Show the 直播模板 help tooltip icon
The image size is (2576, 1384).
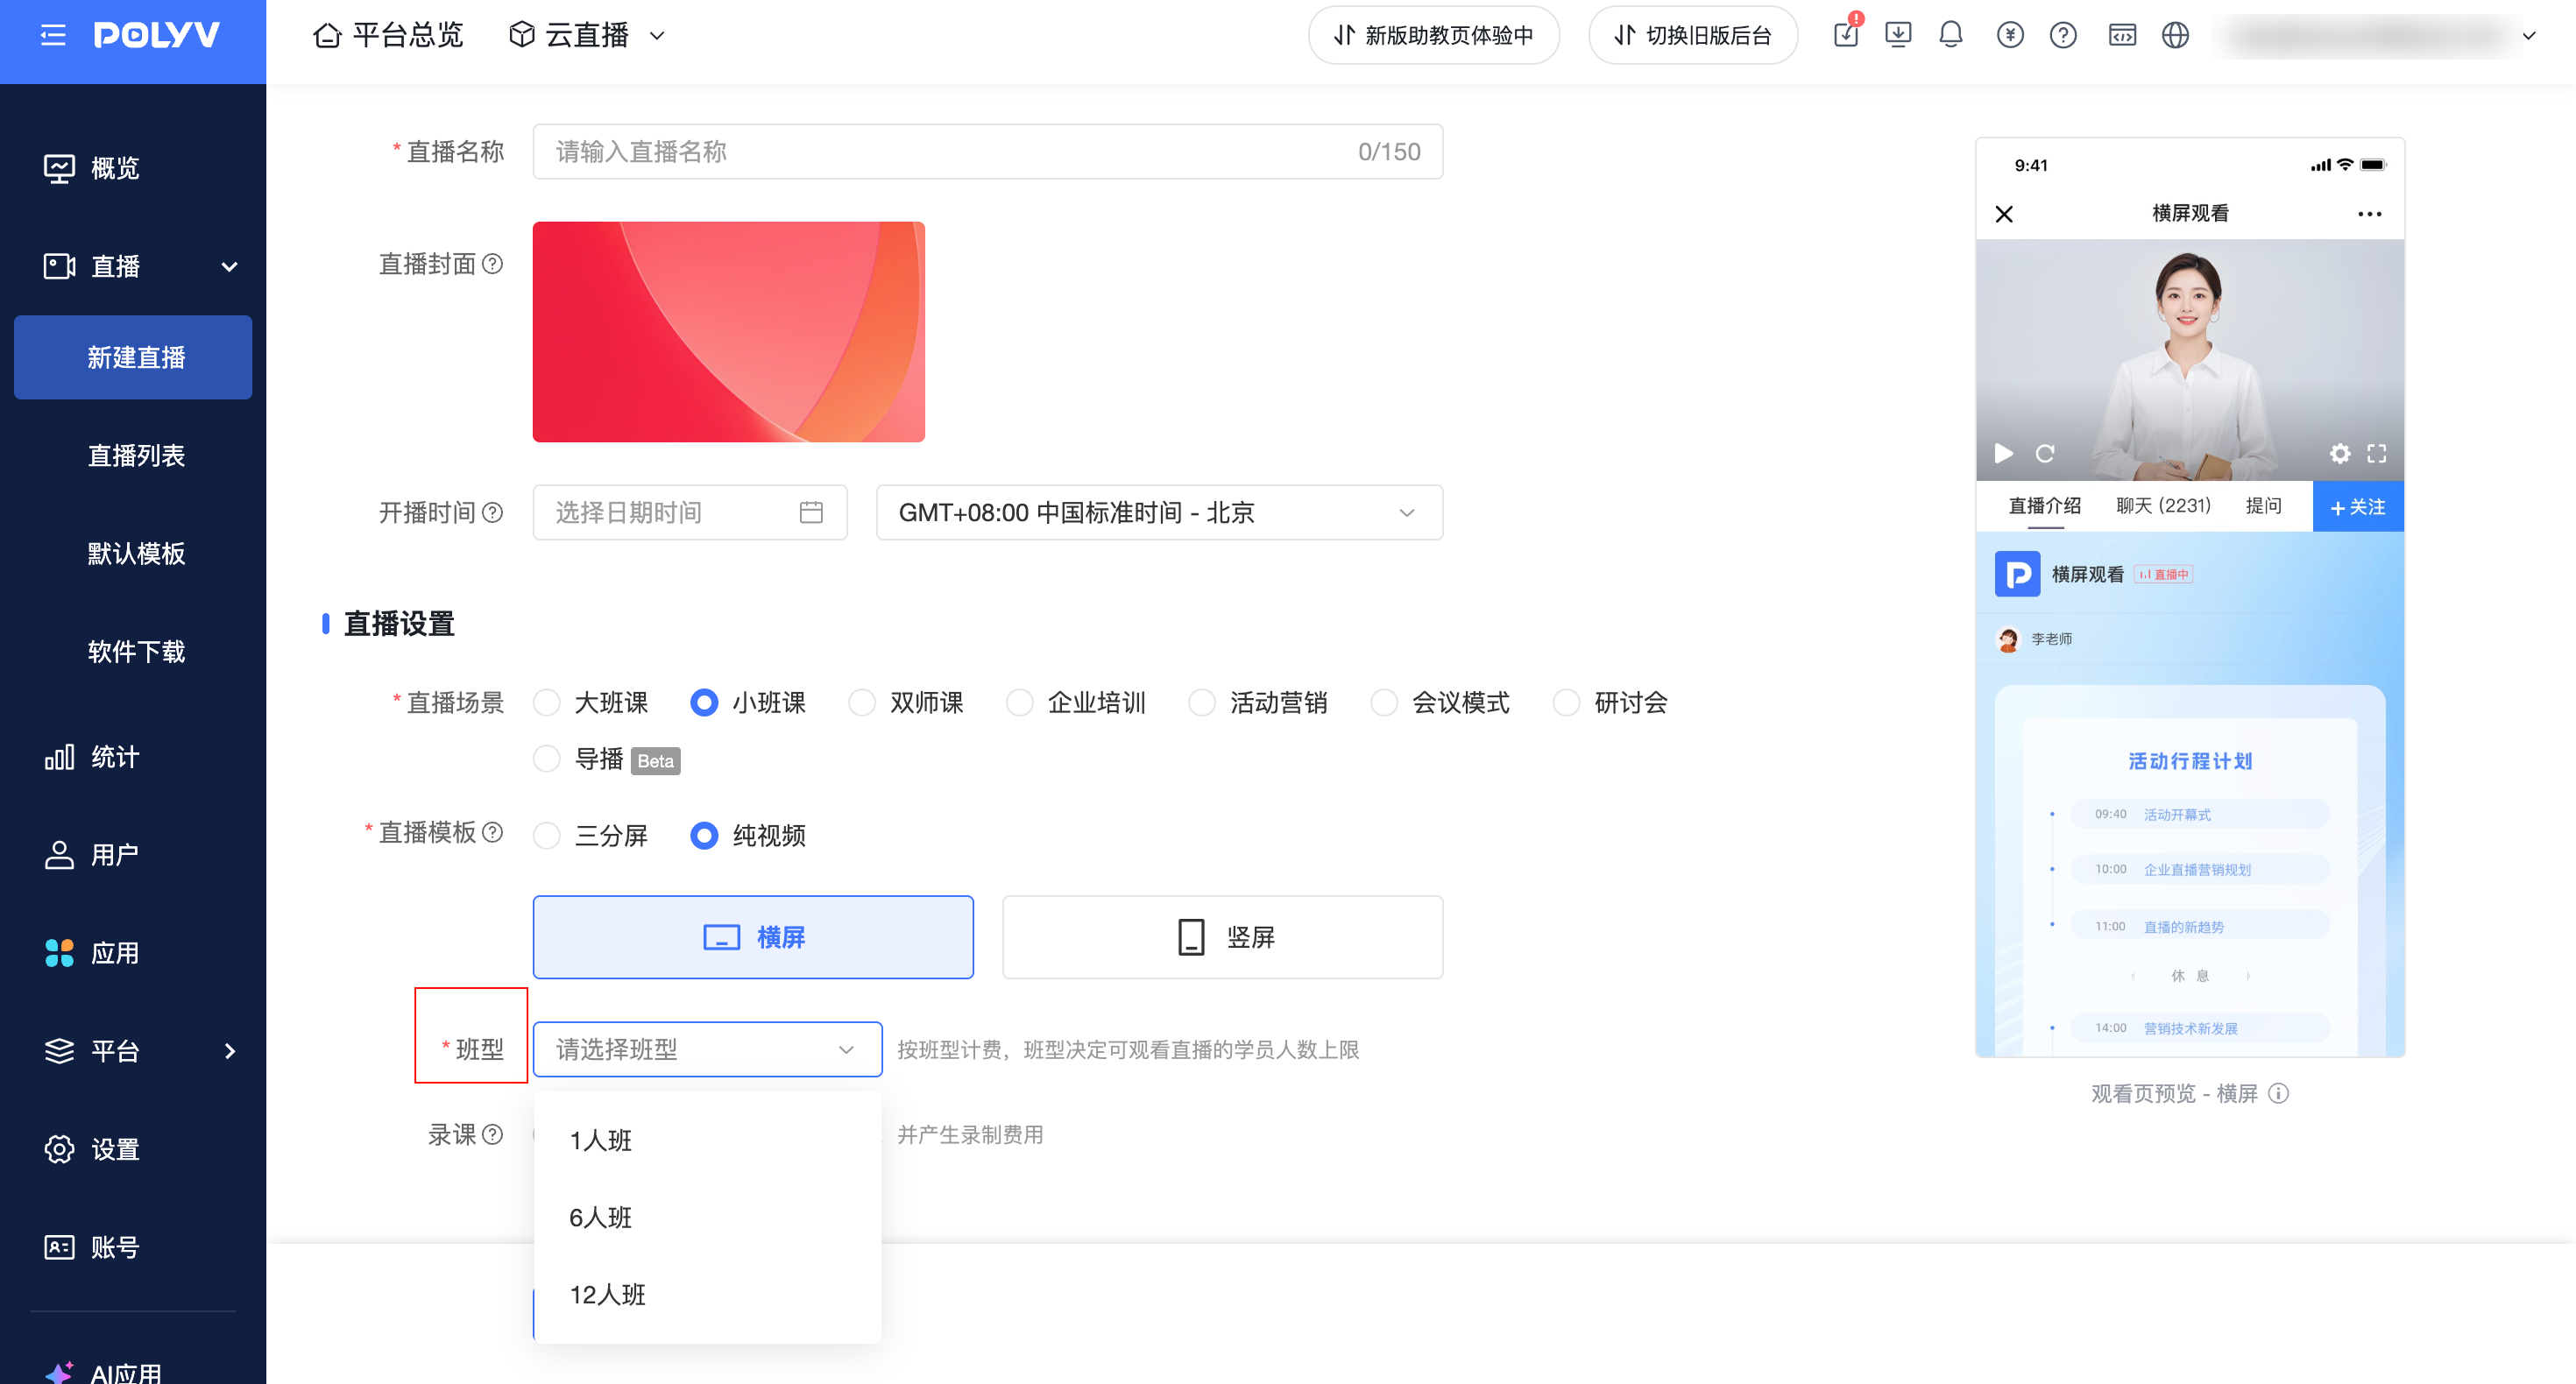point(492,832)
